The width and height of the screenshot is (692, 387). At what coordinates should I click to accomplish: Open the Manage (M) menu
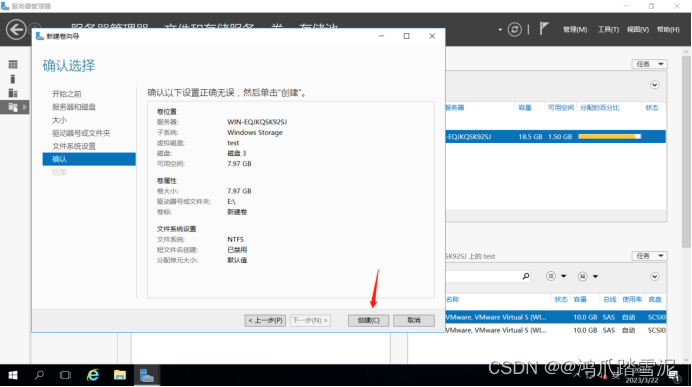(575, 30)
